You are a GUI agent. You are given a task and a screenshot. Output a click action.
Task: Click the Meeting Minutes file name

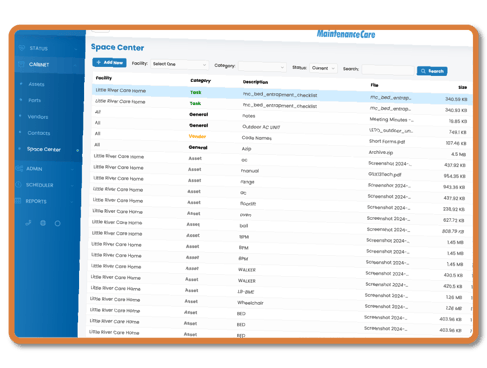click(x=392, y=119)
